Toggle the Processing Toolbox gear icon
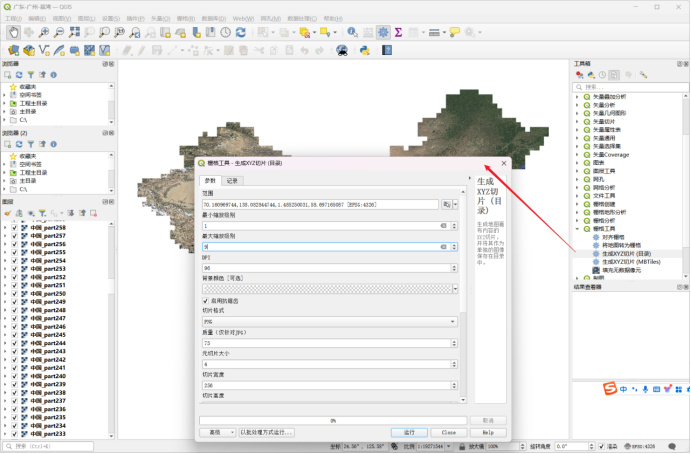This screenshot has width=691, height=454. [x=383, y=32]
